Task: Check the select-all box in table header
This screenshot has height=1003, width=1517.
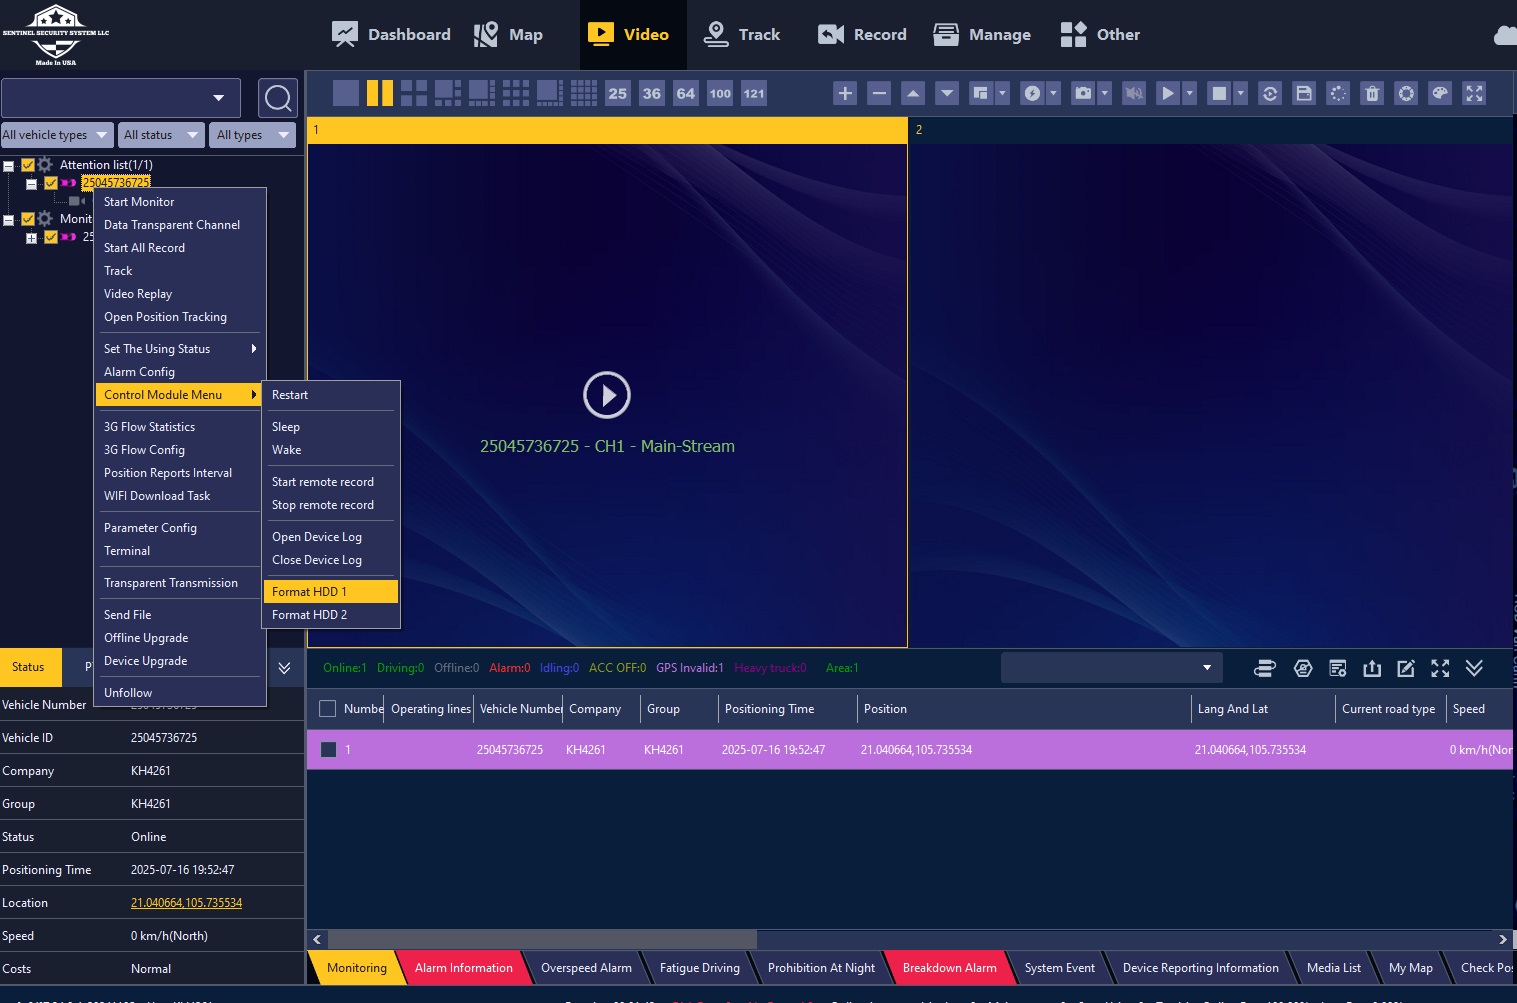Action: 327,709
